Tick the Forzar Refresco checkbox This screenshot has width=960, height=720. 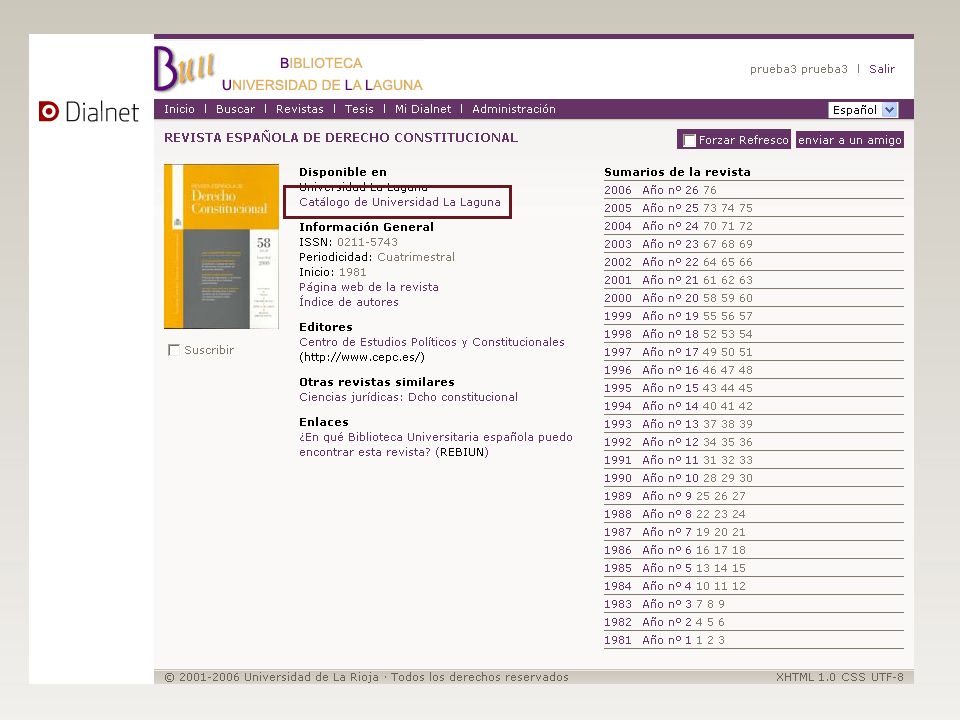[x=689, y=140]
